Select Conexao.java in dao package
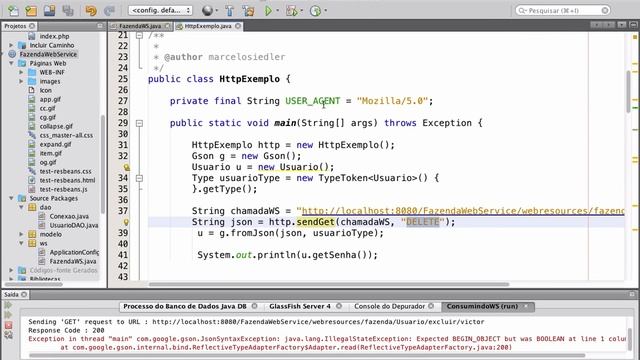 tap(69, 216)
